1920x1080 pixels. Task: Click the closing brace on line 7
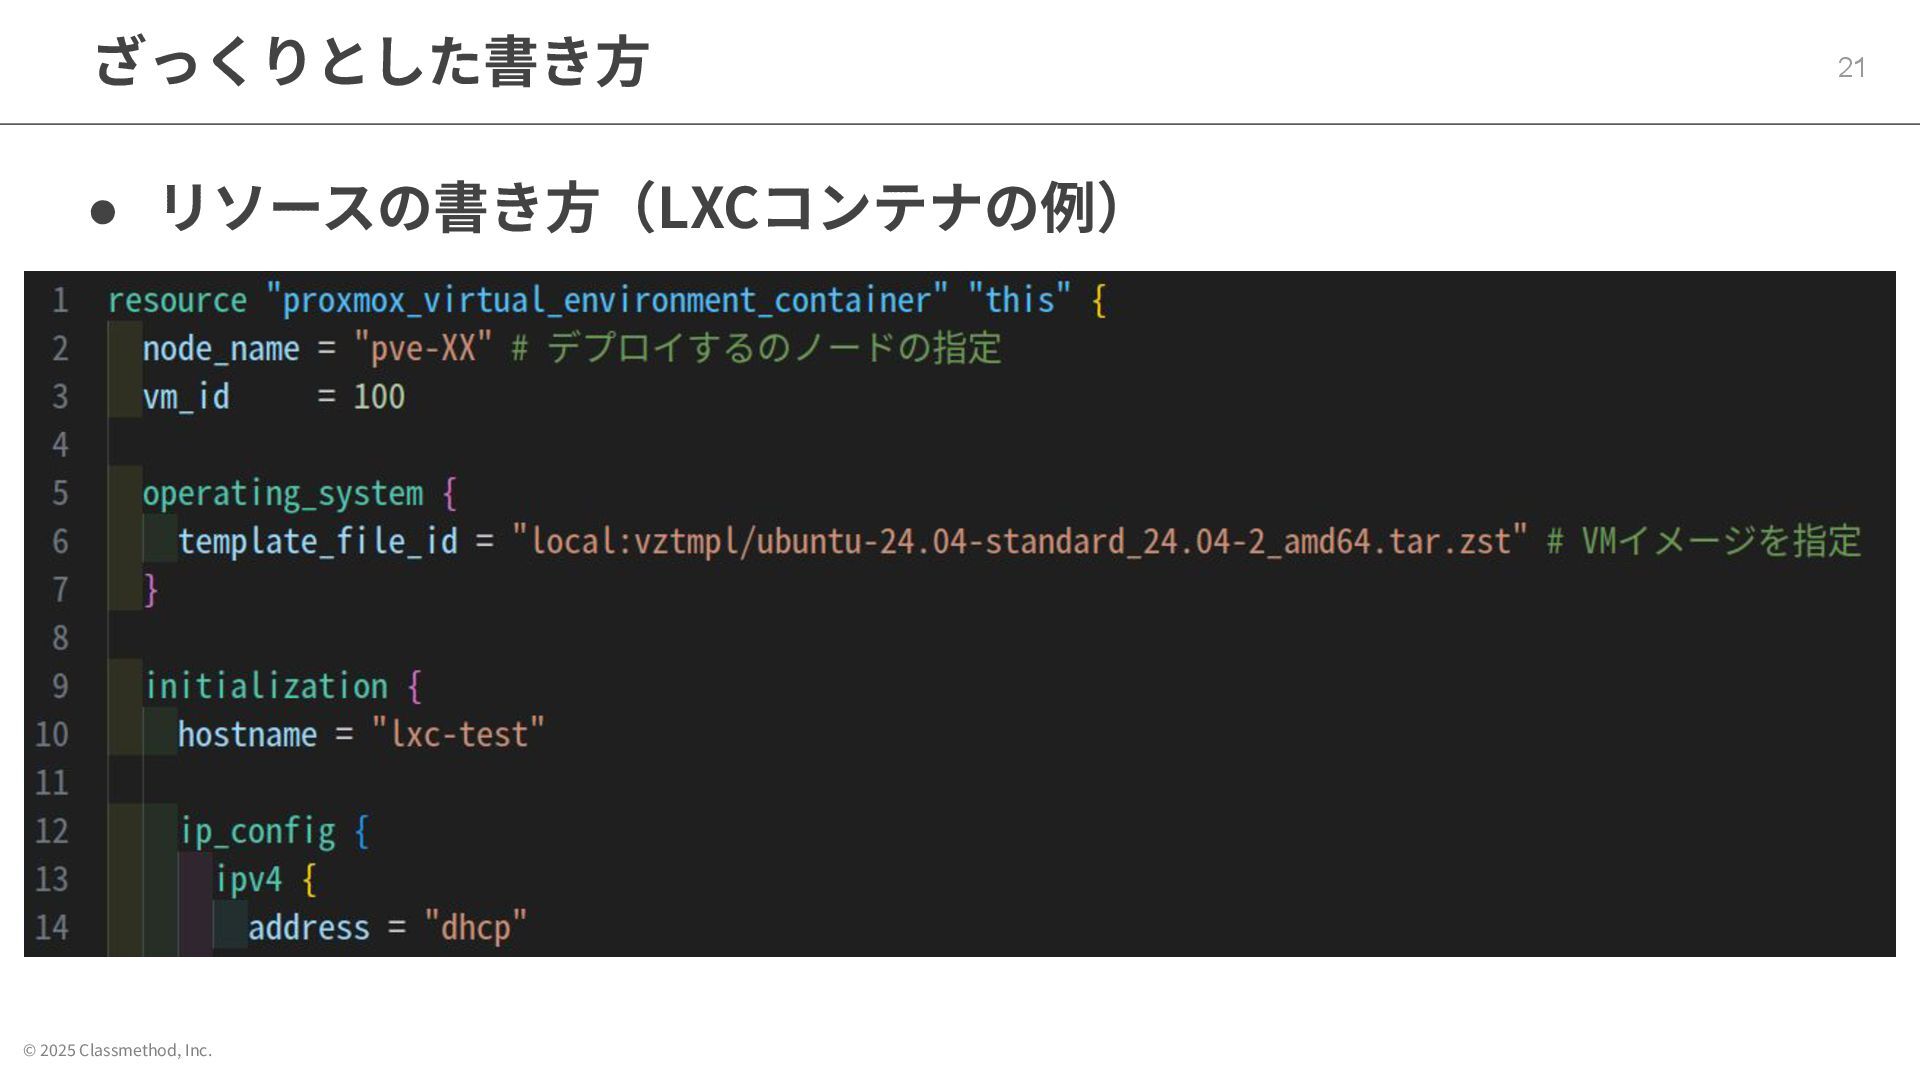tap(151, 589)
